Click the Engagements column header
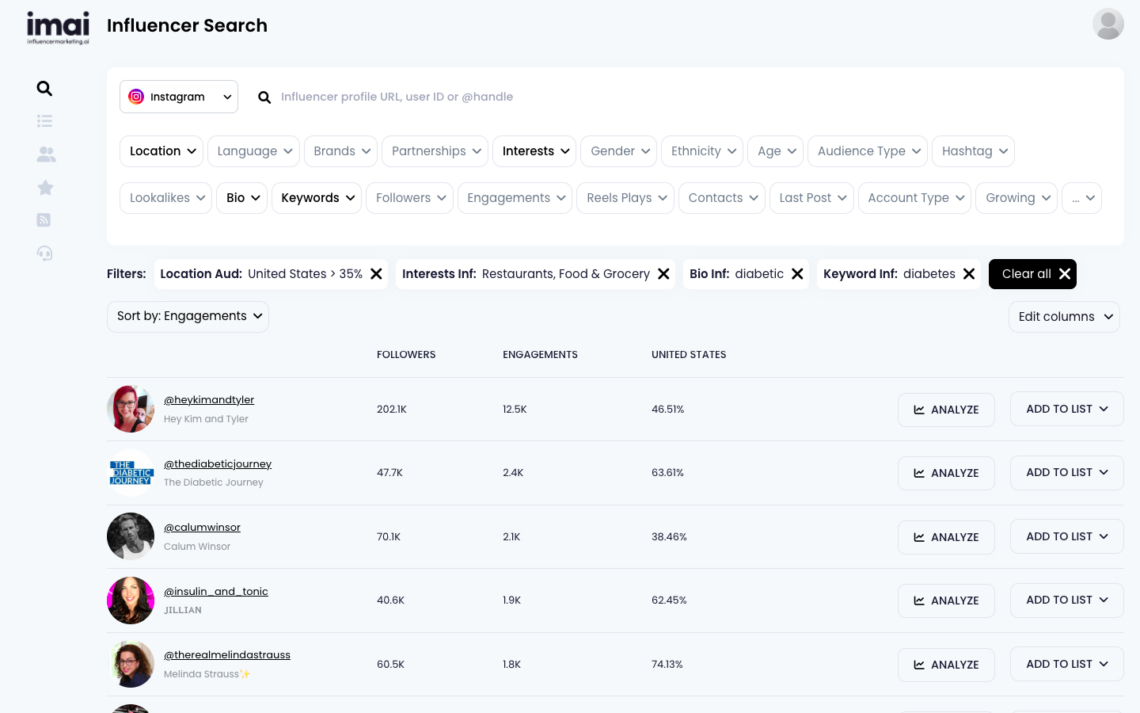1140x713 pixels. click(x=539, y=354)
